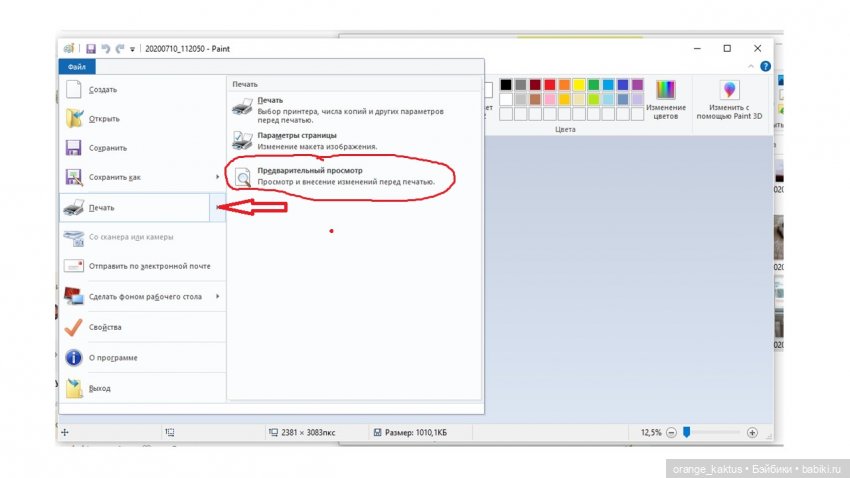Click the Файл tab

pos(76,66)
